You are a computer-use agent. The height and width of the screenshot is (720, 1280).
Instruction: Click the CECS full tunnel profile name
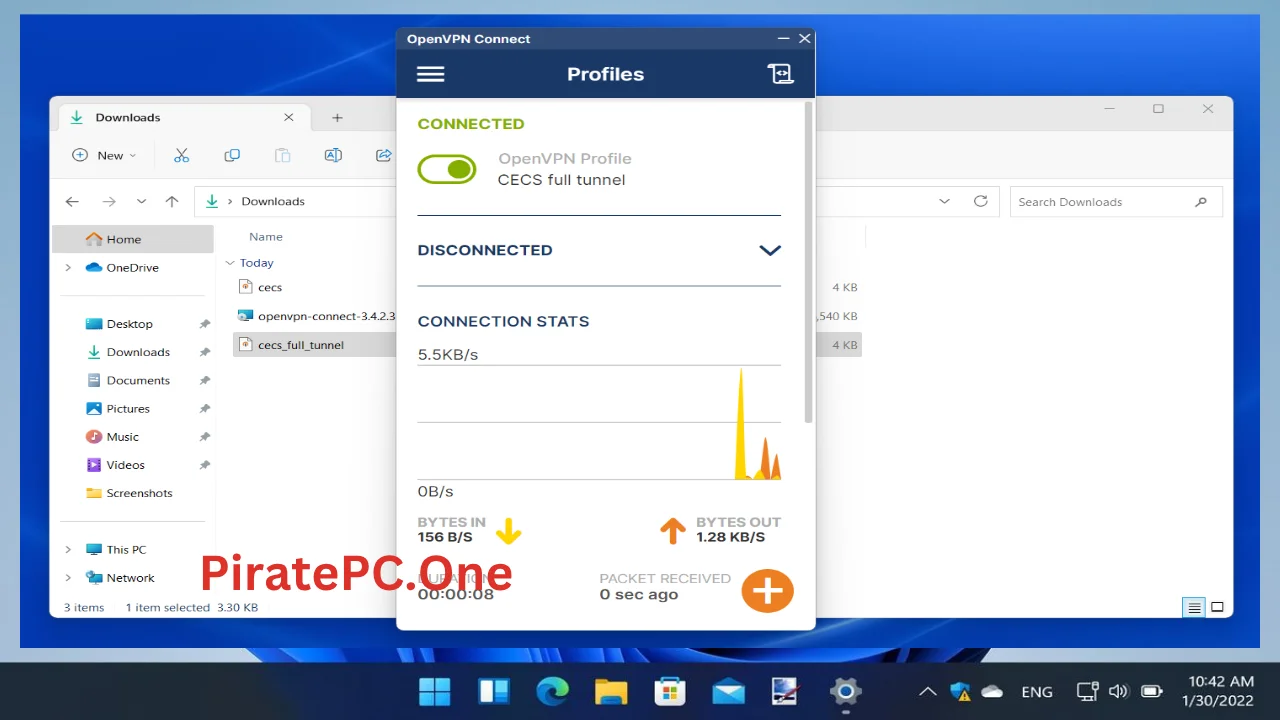[x=561, y=180]
